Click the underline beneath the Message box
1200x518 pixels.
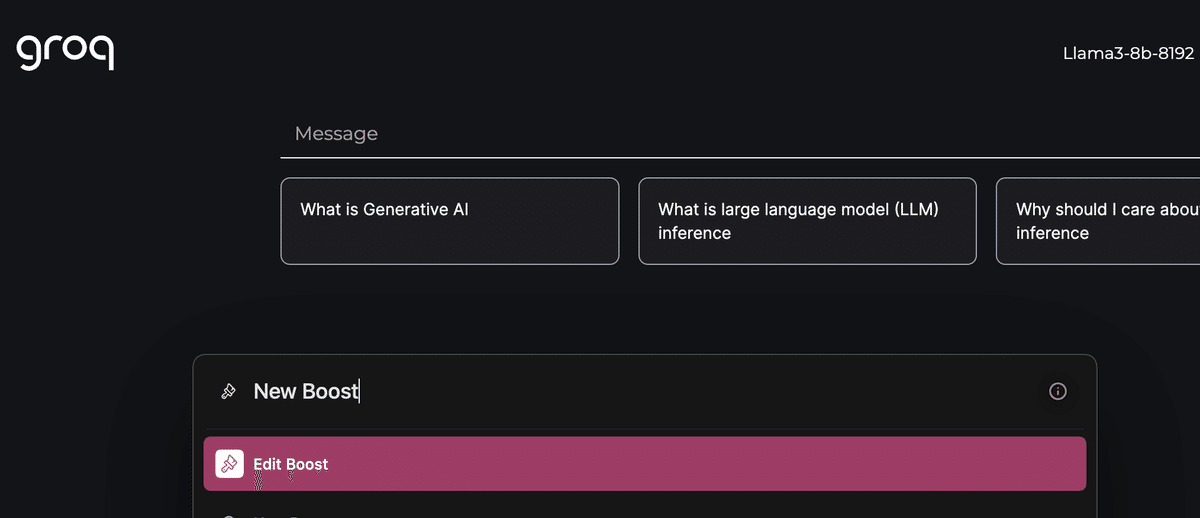(x=740, y=157)
